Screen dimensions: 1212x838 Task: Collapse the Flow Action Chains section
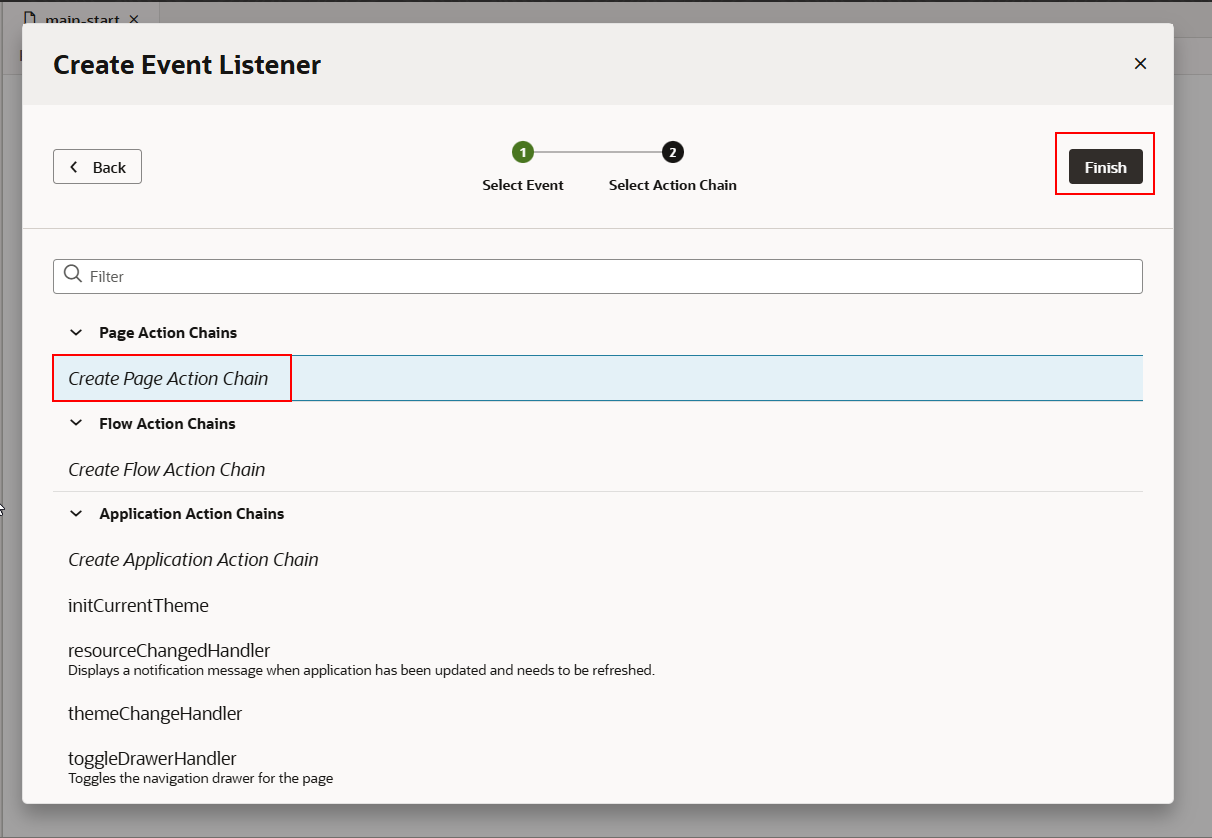76,424
